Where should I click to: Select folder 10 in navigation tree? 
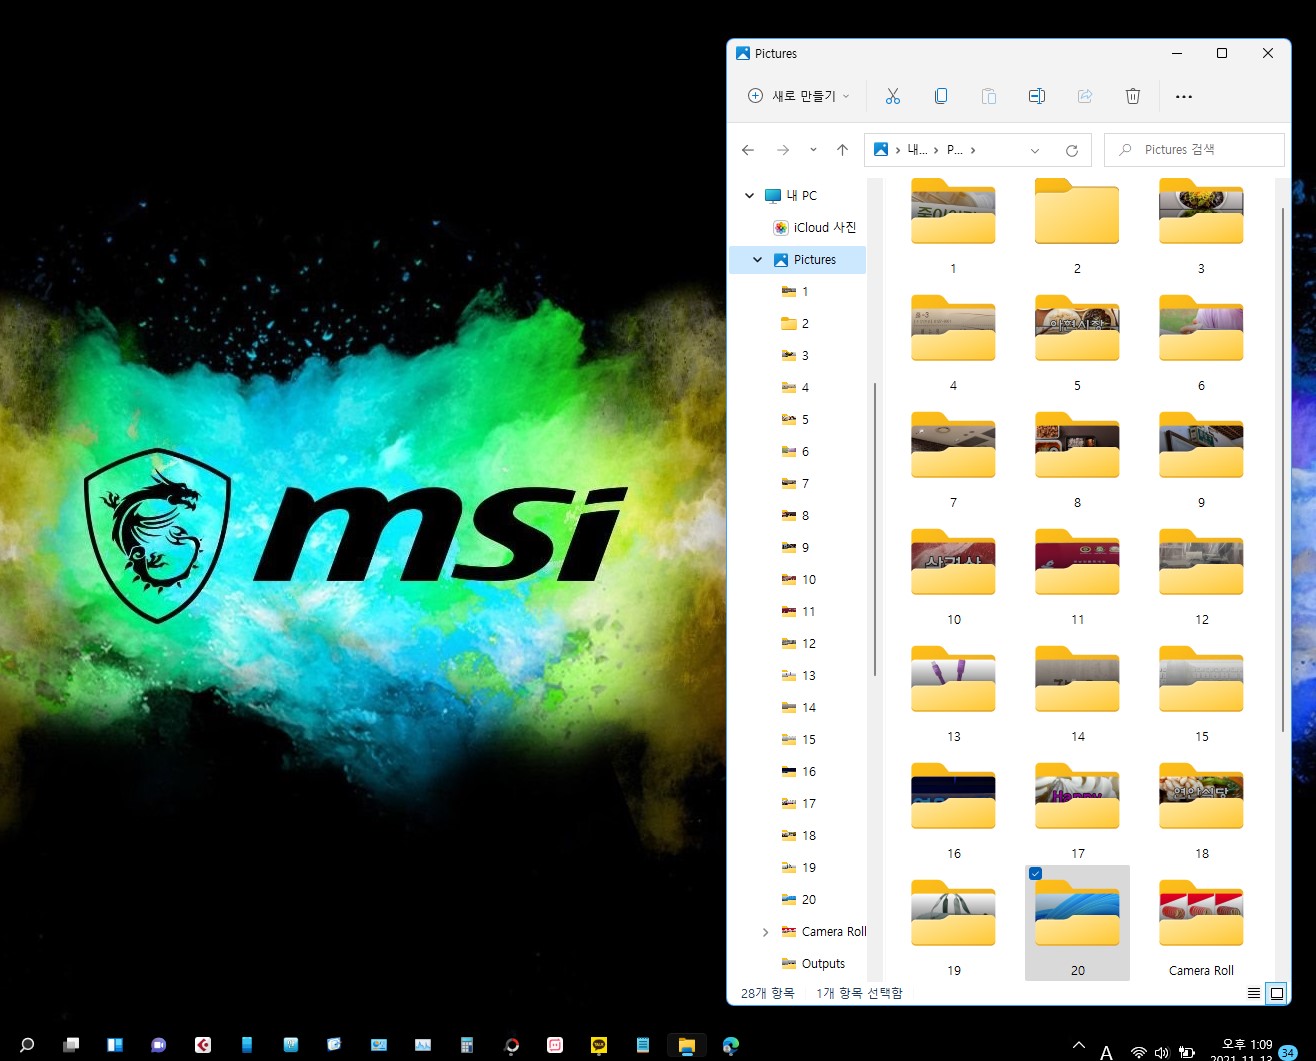click(x=799, y=580)
